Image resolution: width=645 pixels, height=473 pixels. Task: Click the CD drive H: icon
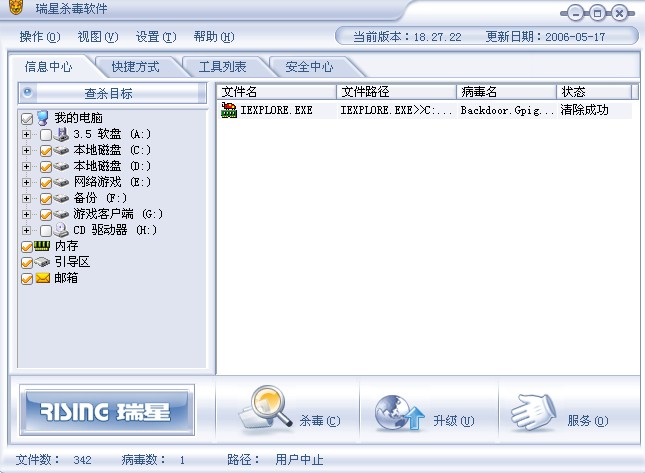click(x=61, y=230)
